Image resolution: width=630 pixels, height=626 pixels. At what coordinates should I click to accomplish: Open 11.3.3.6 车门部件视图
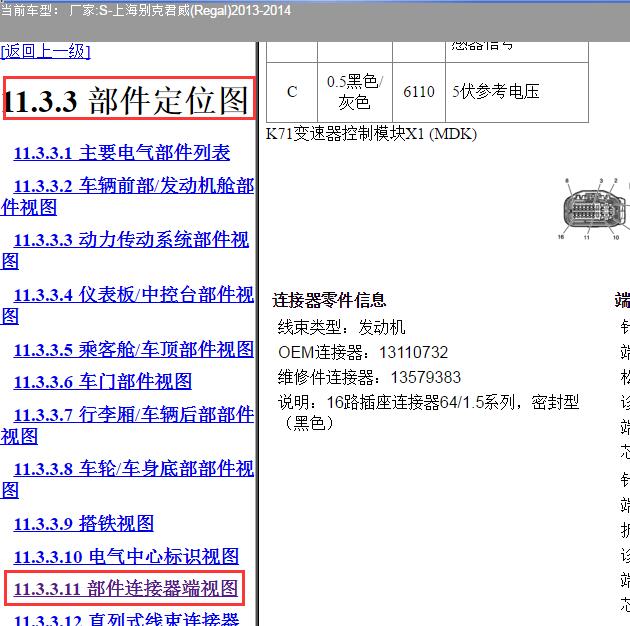coord(103,382)
